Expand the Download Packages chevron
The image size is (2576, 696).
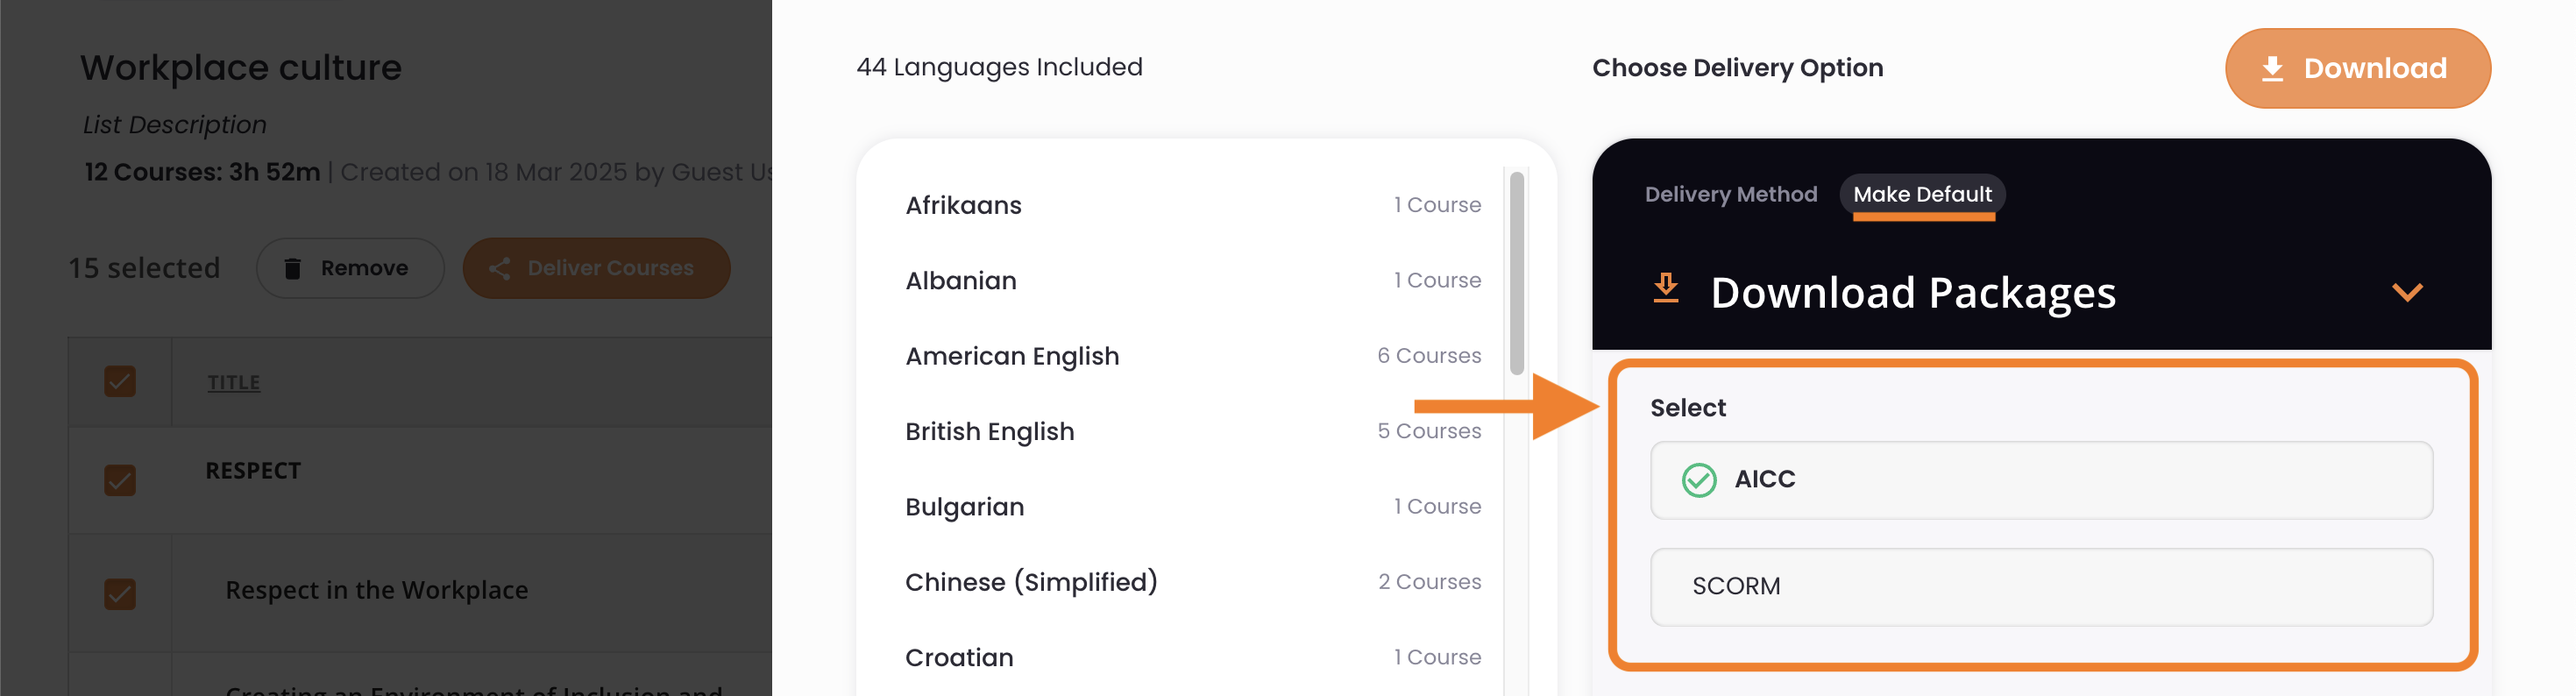2406,292
